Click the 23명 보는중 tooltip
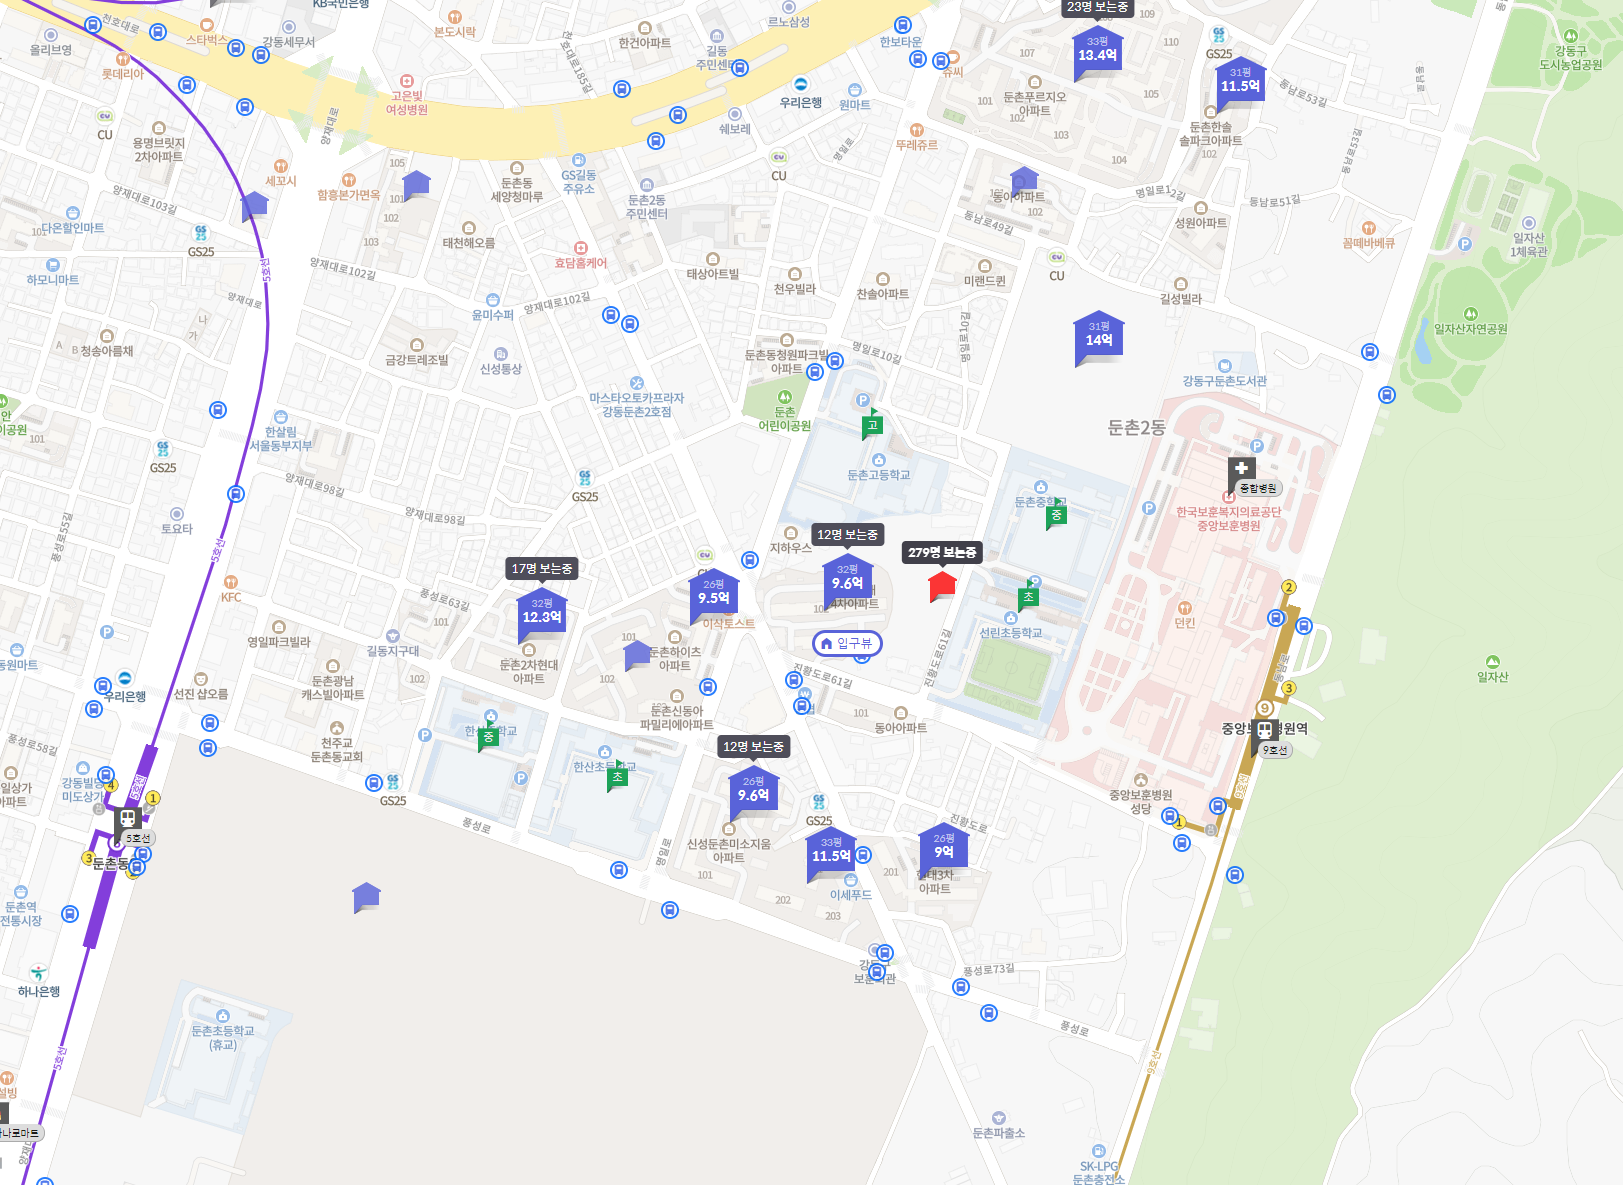The image size is (1623, 1185). pos(1097,8)
